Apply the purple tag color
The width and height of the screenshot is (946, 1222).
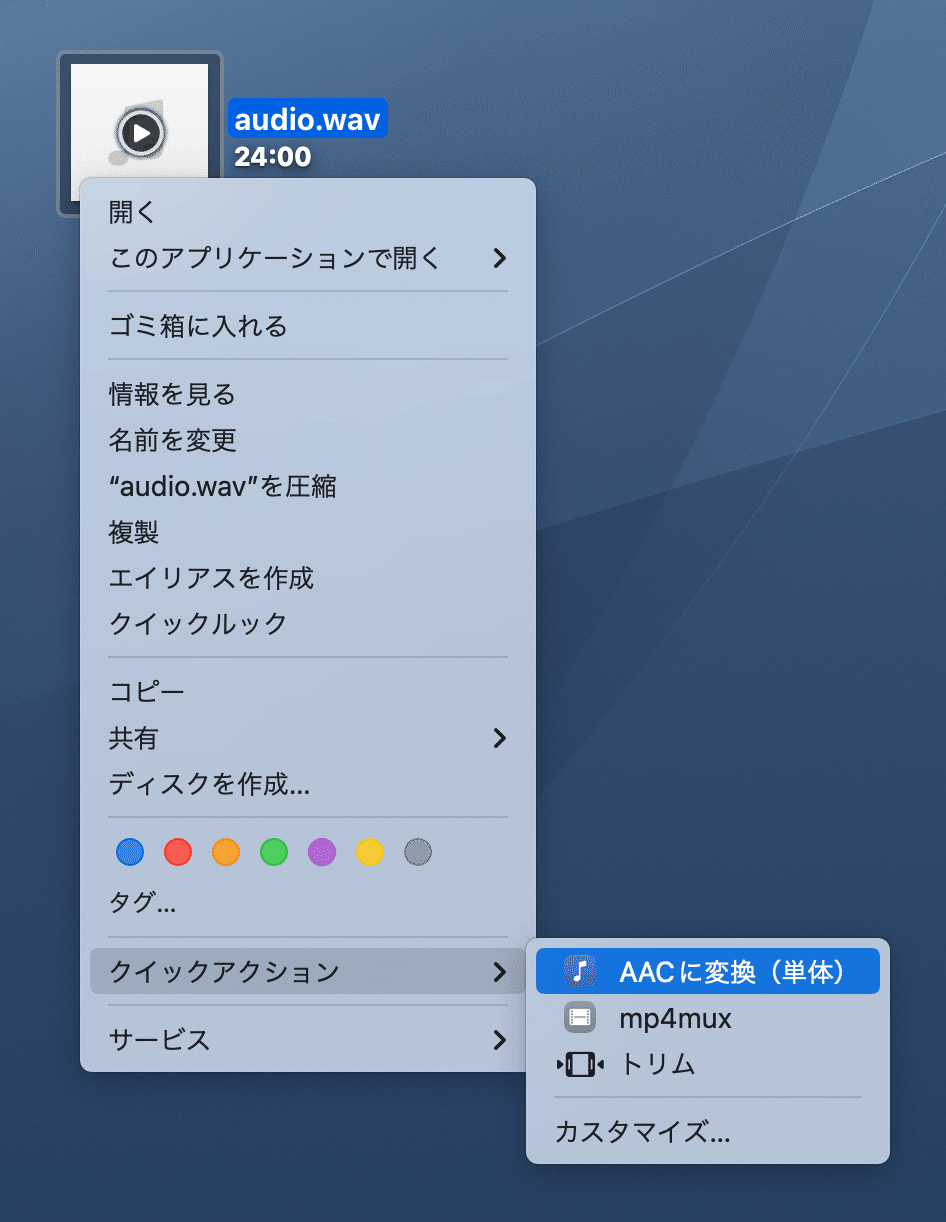tap(322, 852)
